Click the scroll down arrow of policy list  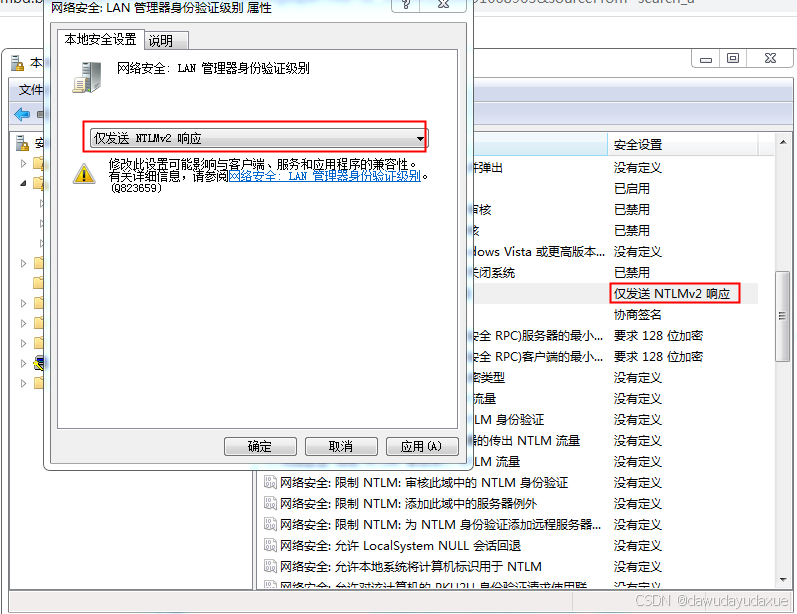click(x=783, y=580)
